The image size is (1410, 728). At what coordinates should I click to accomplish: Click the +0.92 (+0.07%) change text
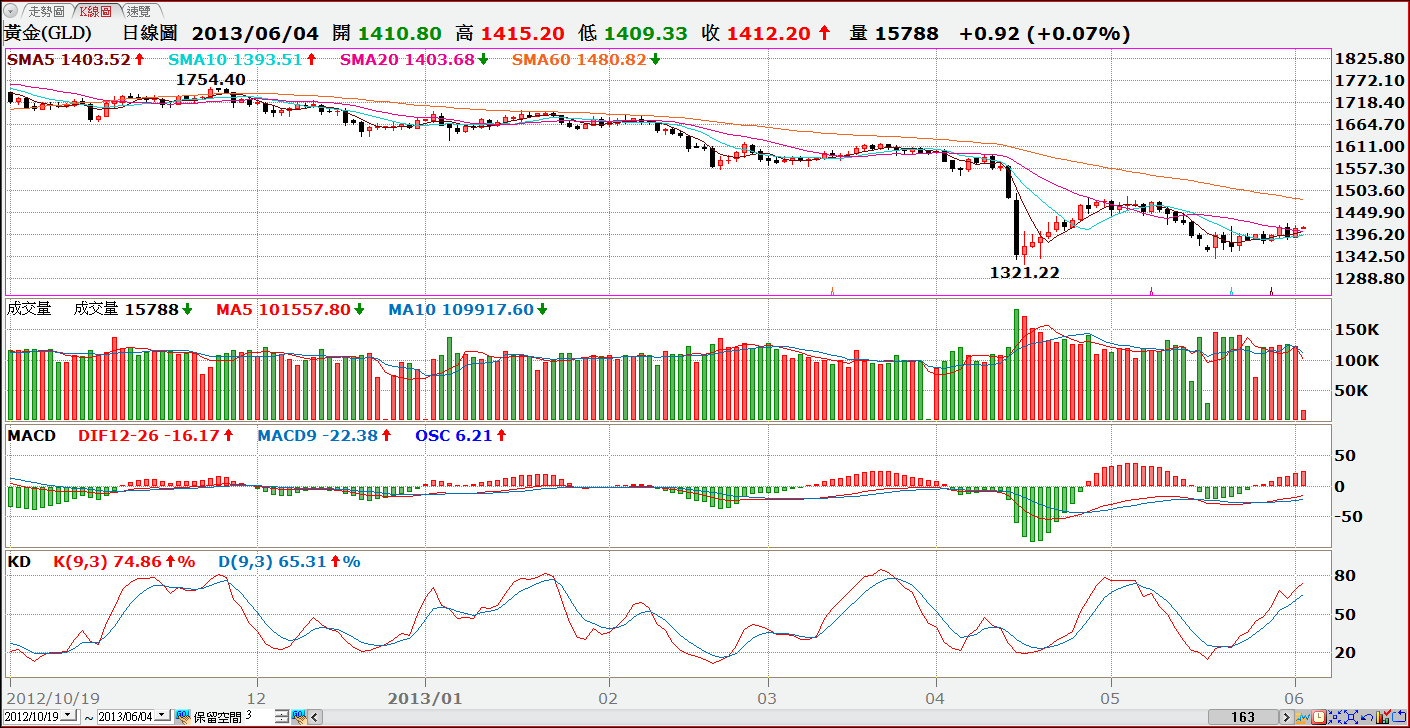click(x=1045, y=33)
